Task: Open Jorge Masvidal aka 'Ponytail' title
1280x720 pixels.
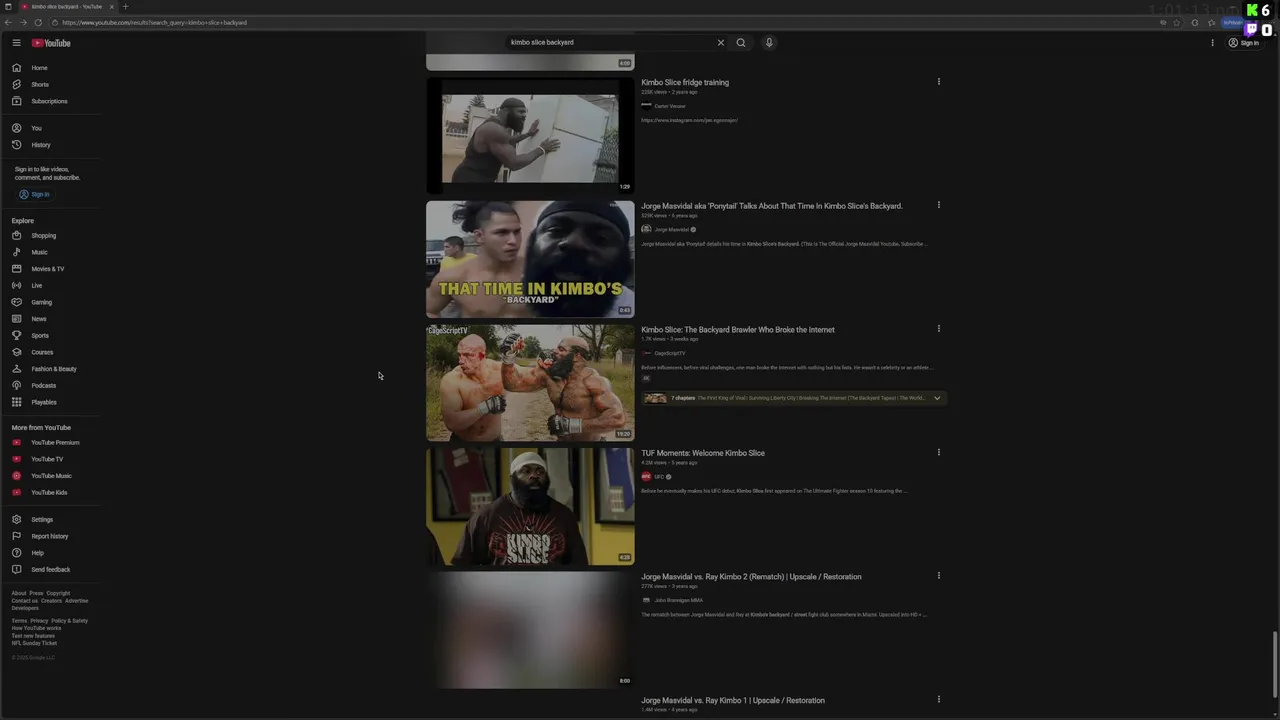Action: (x=772, y=206)
